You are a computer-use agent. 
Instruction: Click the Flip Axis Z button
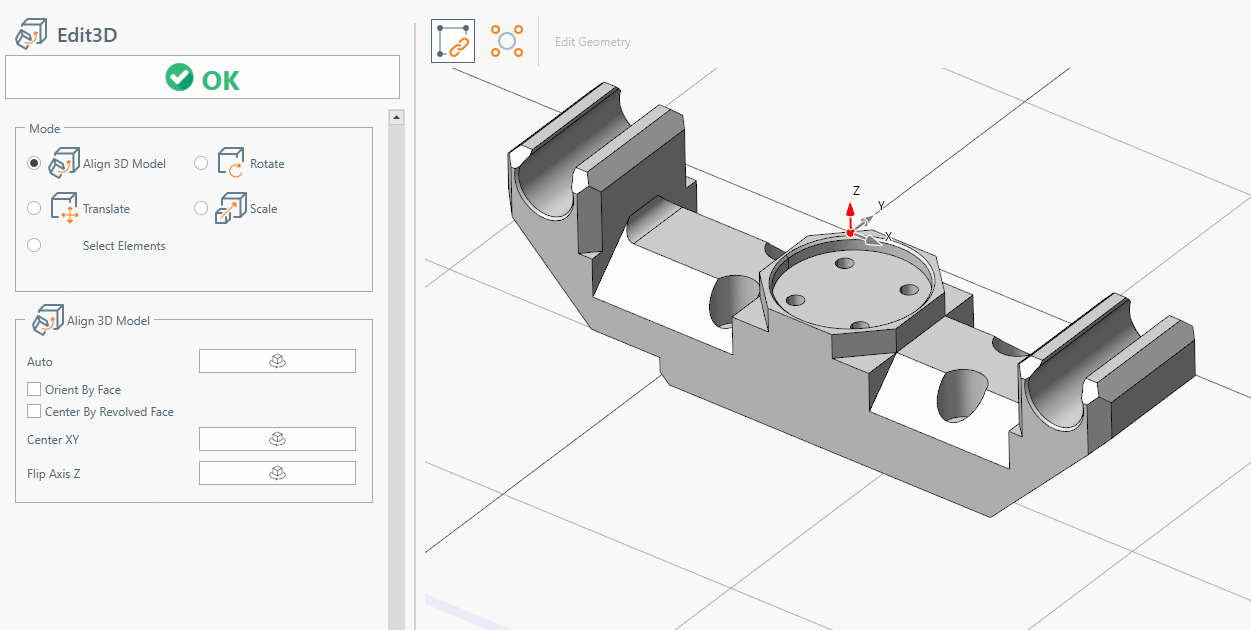coord(277,473)
